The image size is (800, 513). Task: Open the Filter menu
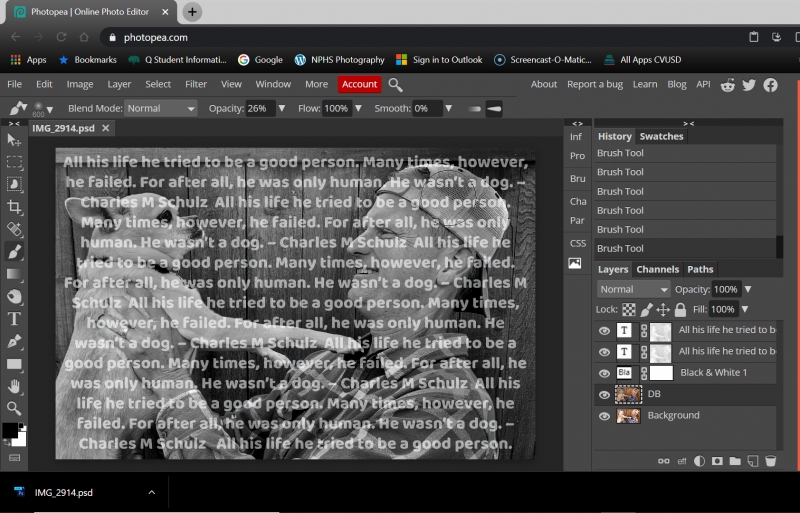[x=196, y=85]
